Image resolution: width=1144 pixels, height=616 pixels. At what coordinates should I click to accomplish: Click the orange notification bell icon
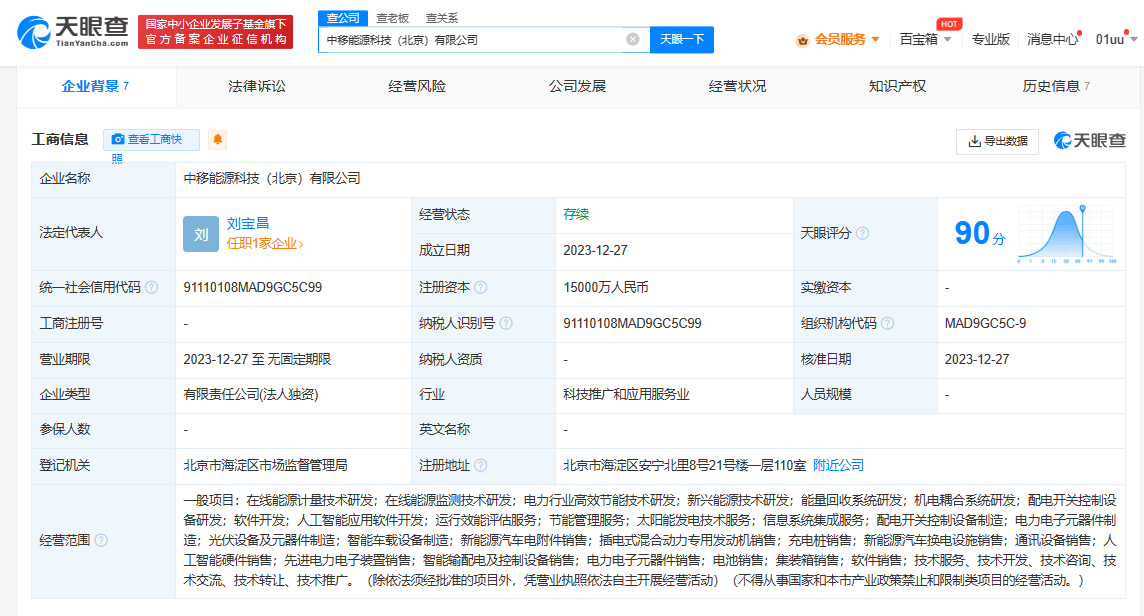point(217,139)
